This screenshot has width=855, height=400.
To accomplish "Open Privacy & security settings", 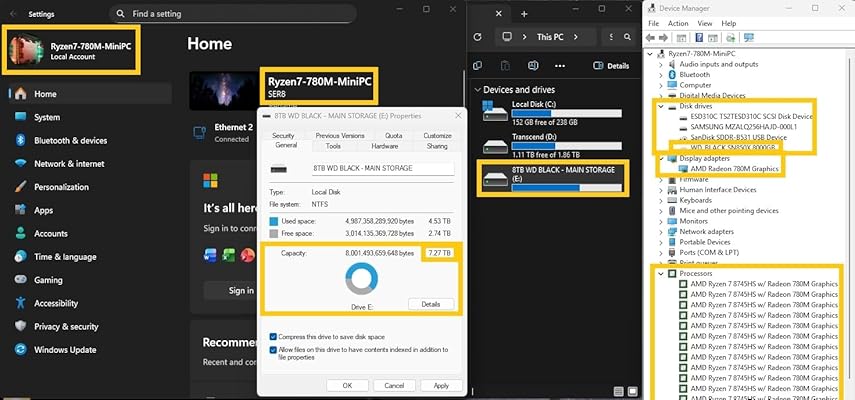I will (65, 326).
